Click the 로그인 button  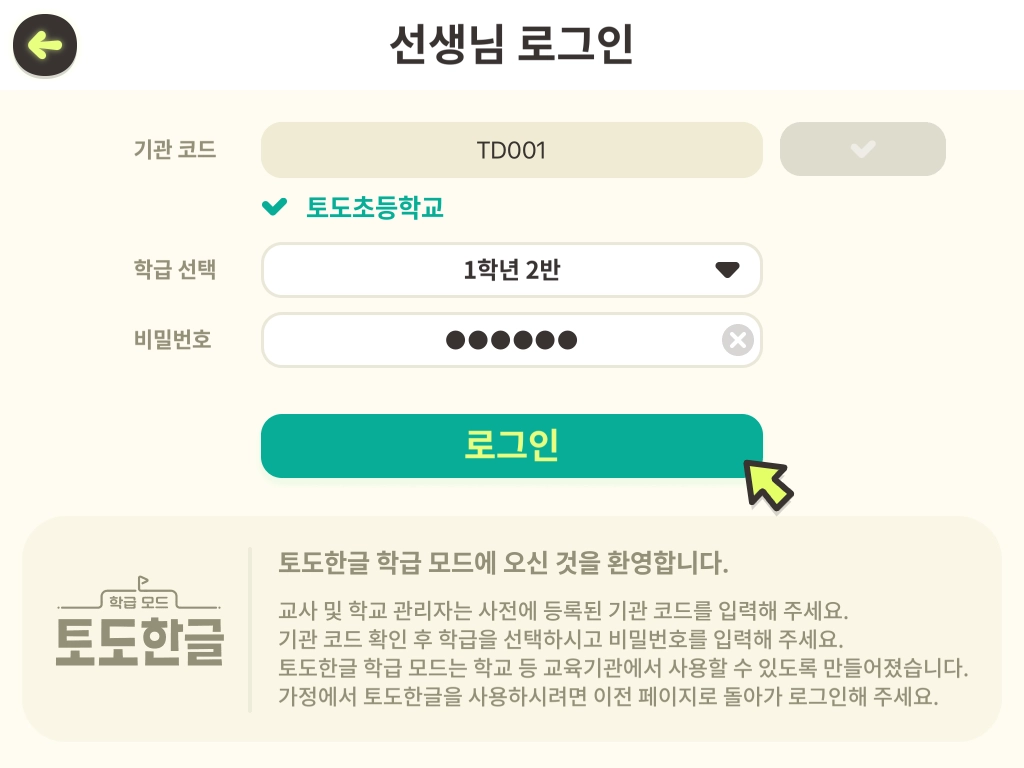(x=511, y=445)
